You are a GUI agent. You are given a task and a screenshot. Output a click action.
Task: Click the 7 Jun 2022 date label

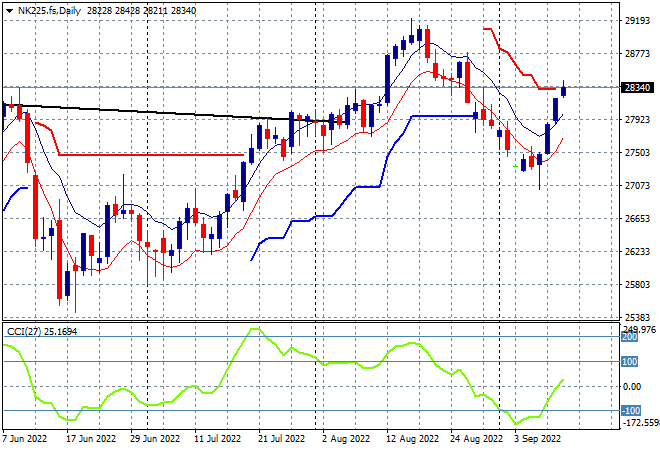click(x=24, y=439)
